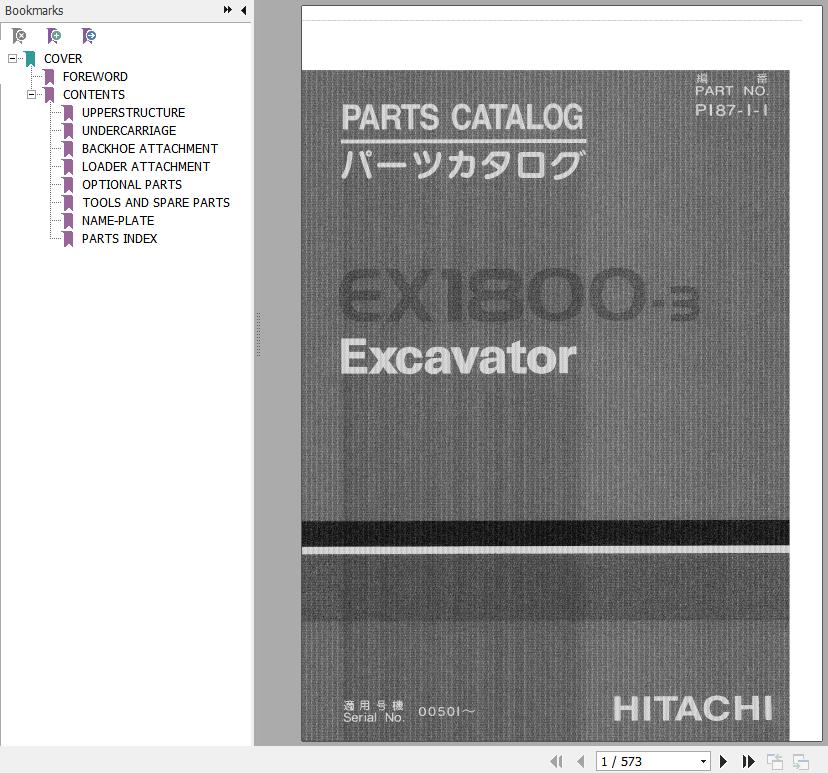Click the UPPERSTRUCTURE bookmark ribbon icon
The width and height of the screenshot is (828, 773).
[68, 113]
